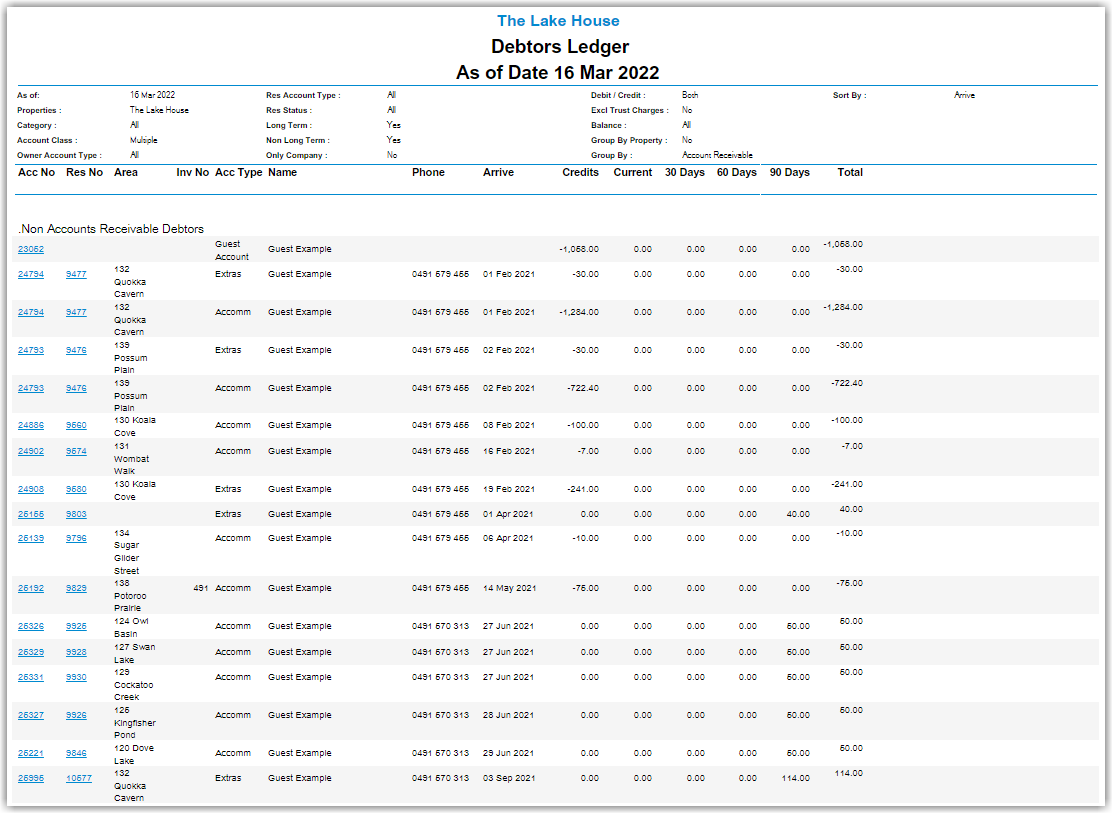Click the Name column header

283,172
